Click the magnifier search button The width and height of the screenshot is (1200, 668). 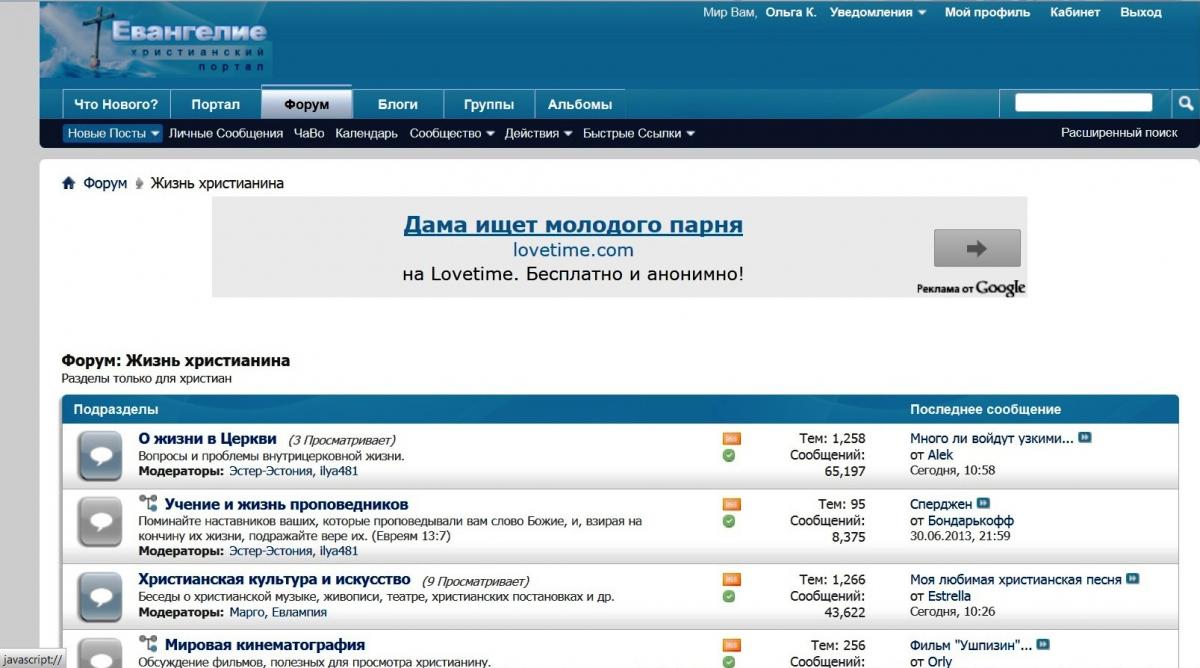[x=1184, y=103]
